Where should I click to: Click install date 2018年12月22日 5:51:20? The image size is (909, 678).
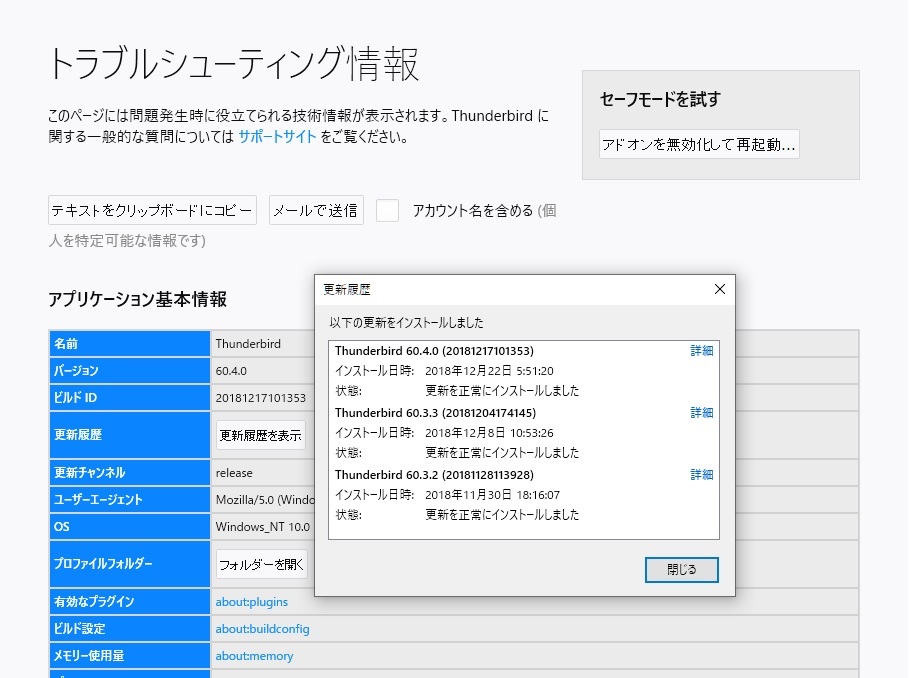(x=489, y=371)
